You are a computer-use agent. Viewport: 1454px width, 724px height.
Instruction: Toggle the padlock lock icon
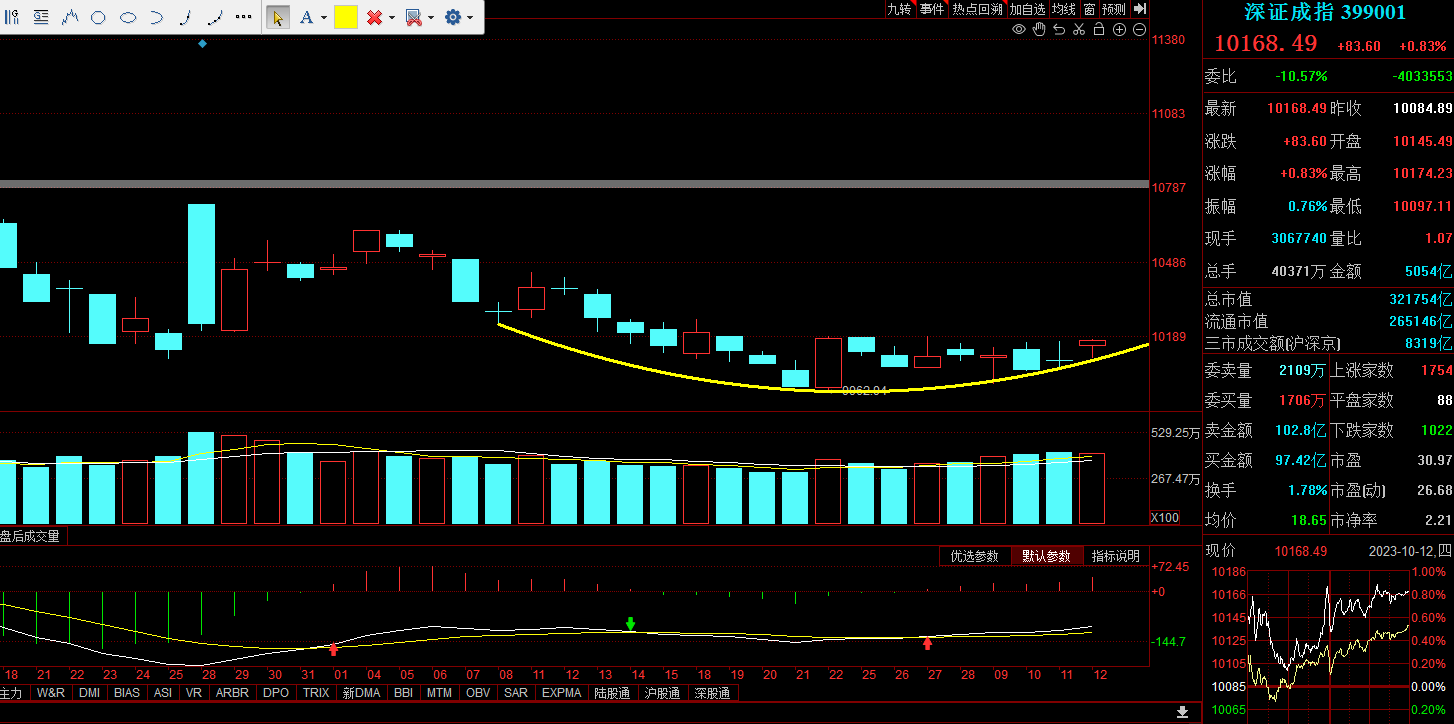[x=1099, y=29]
